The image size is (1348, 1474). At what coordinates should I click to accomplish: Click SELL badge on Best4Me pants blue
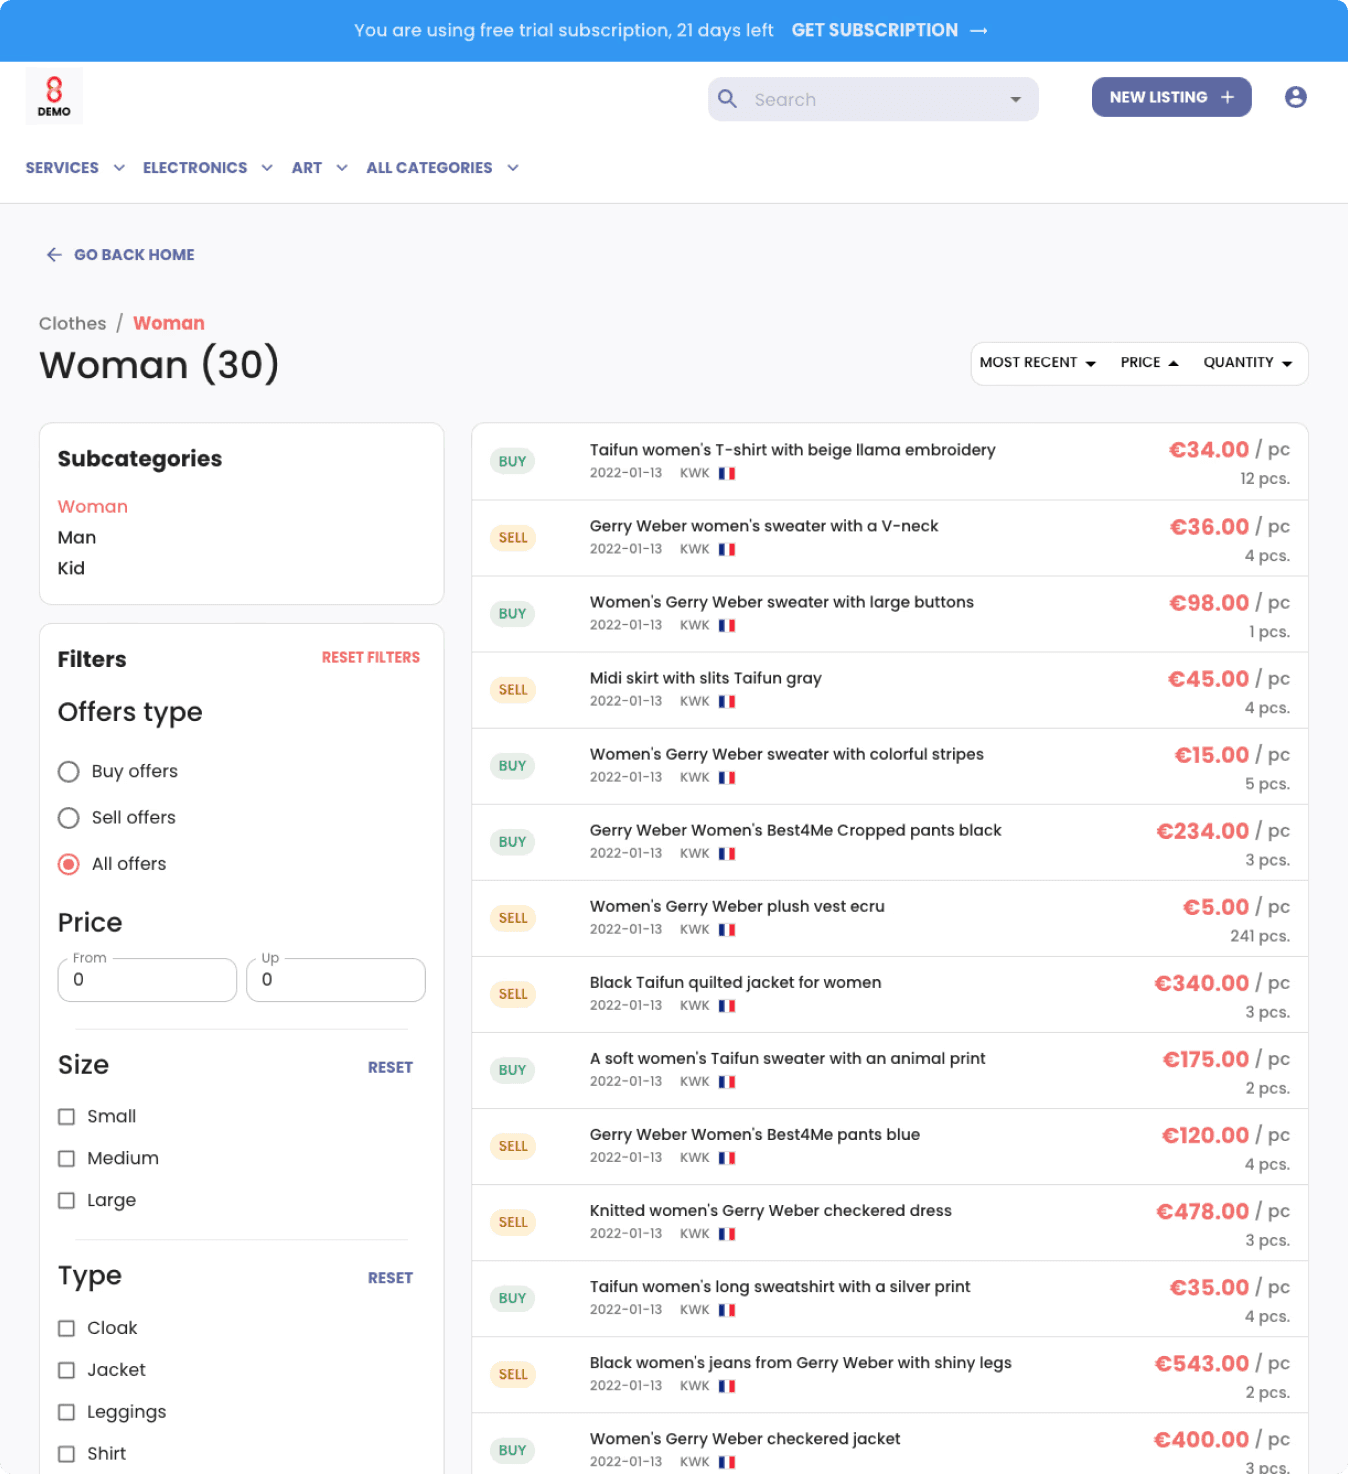point(512,1146)
